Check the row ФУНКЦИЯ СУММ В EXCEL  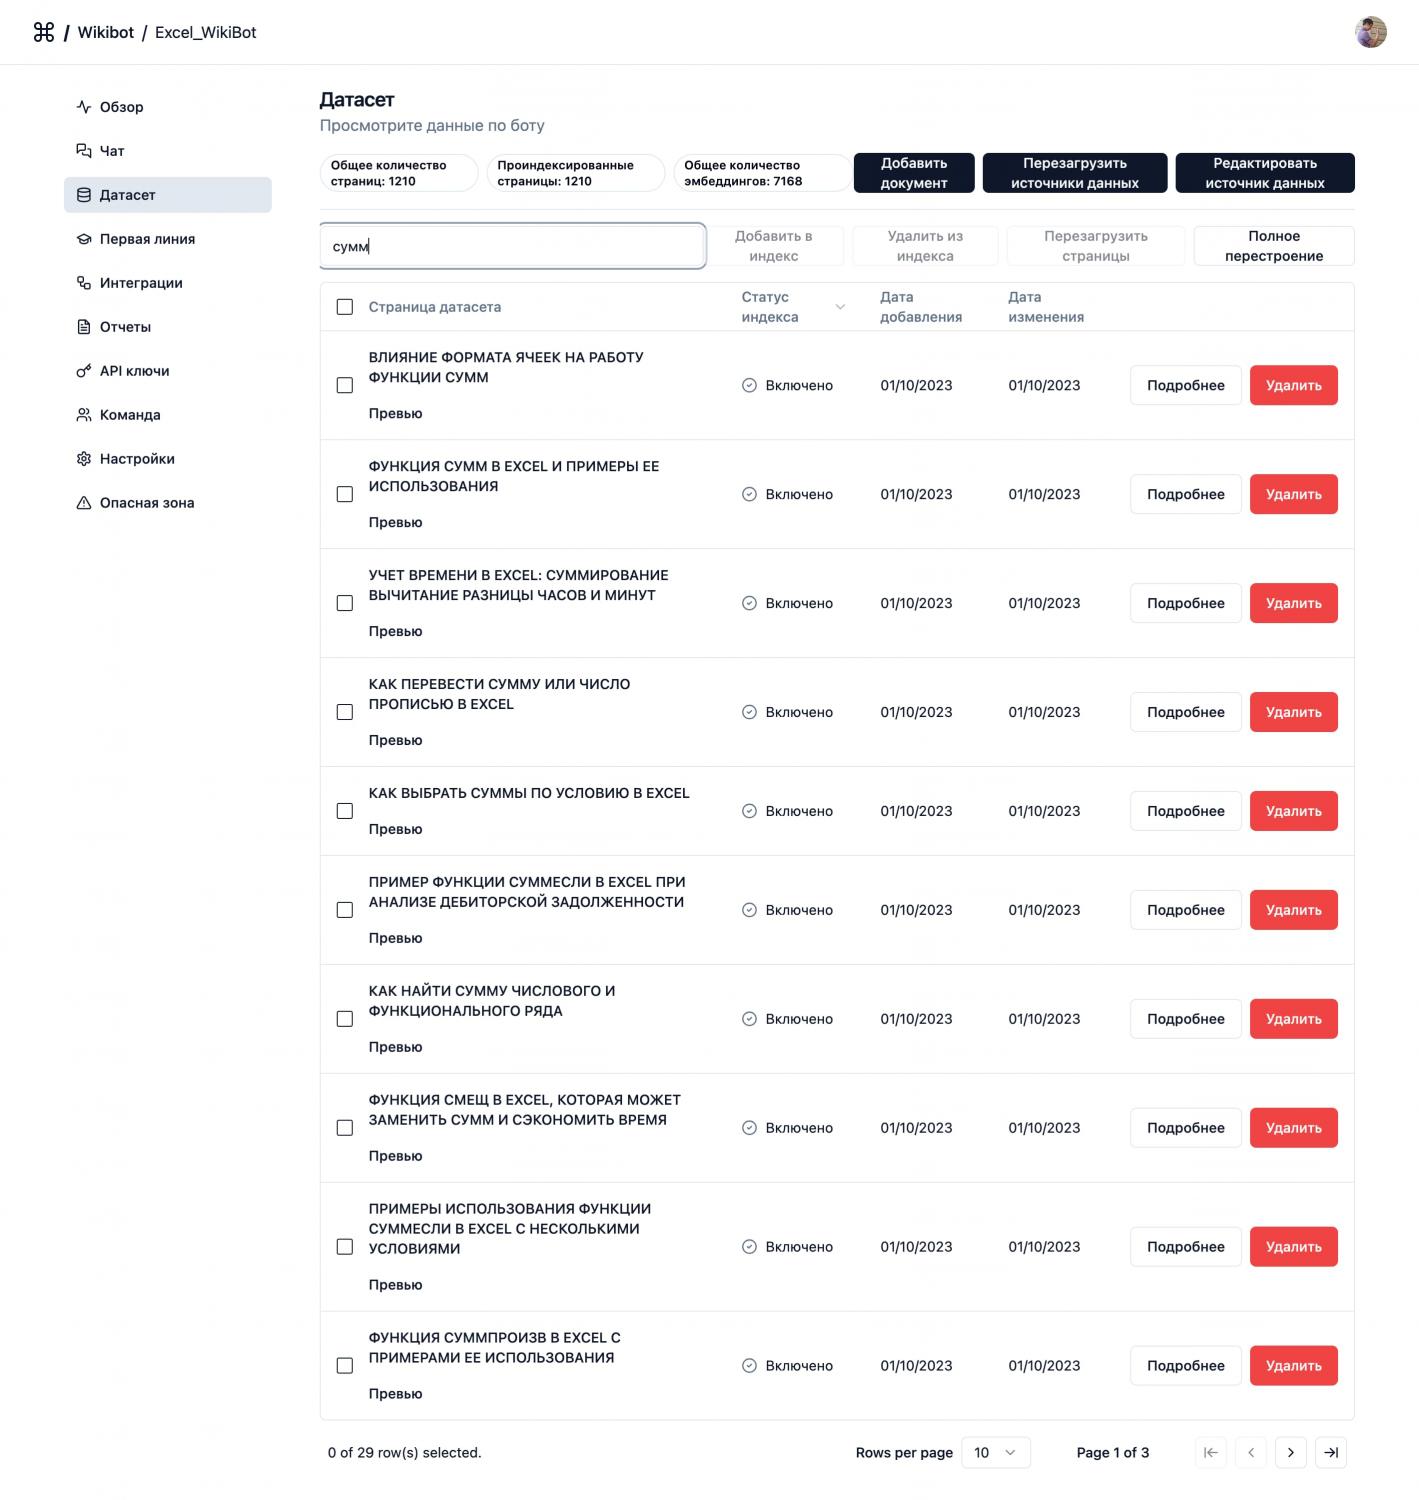(x=345, y=494)
